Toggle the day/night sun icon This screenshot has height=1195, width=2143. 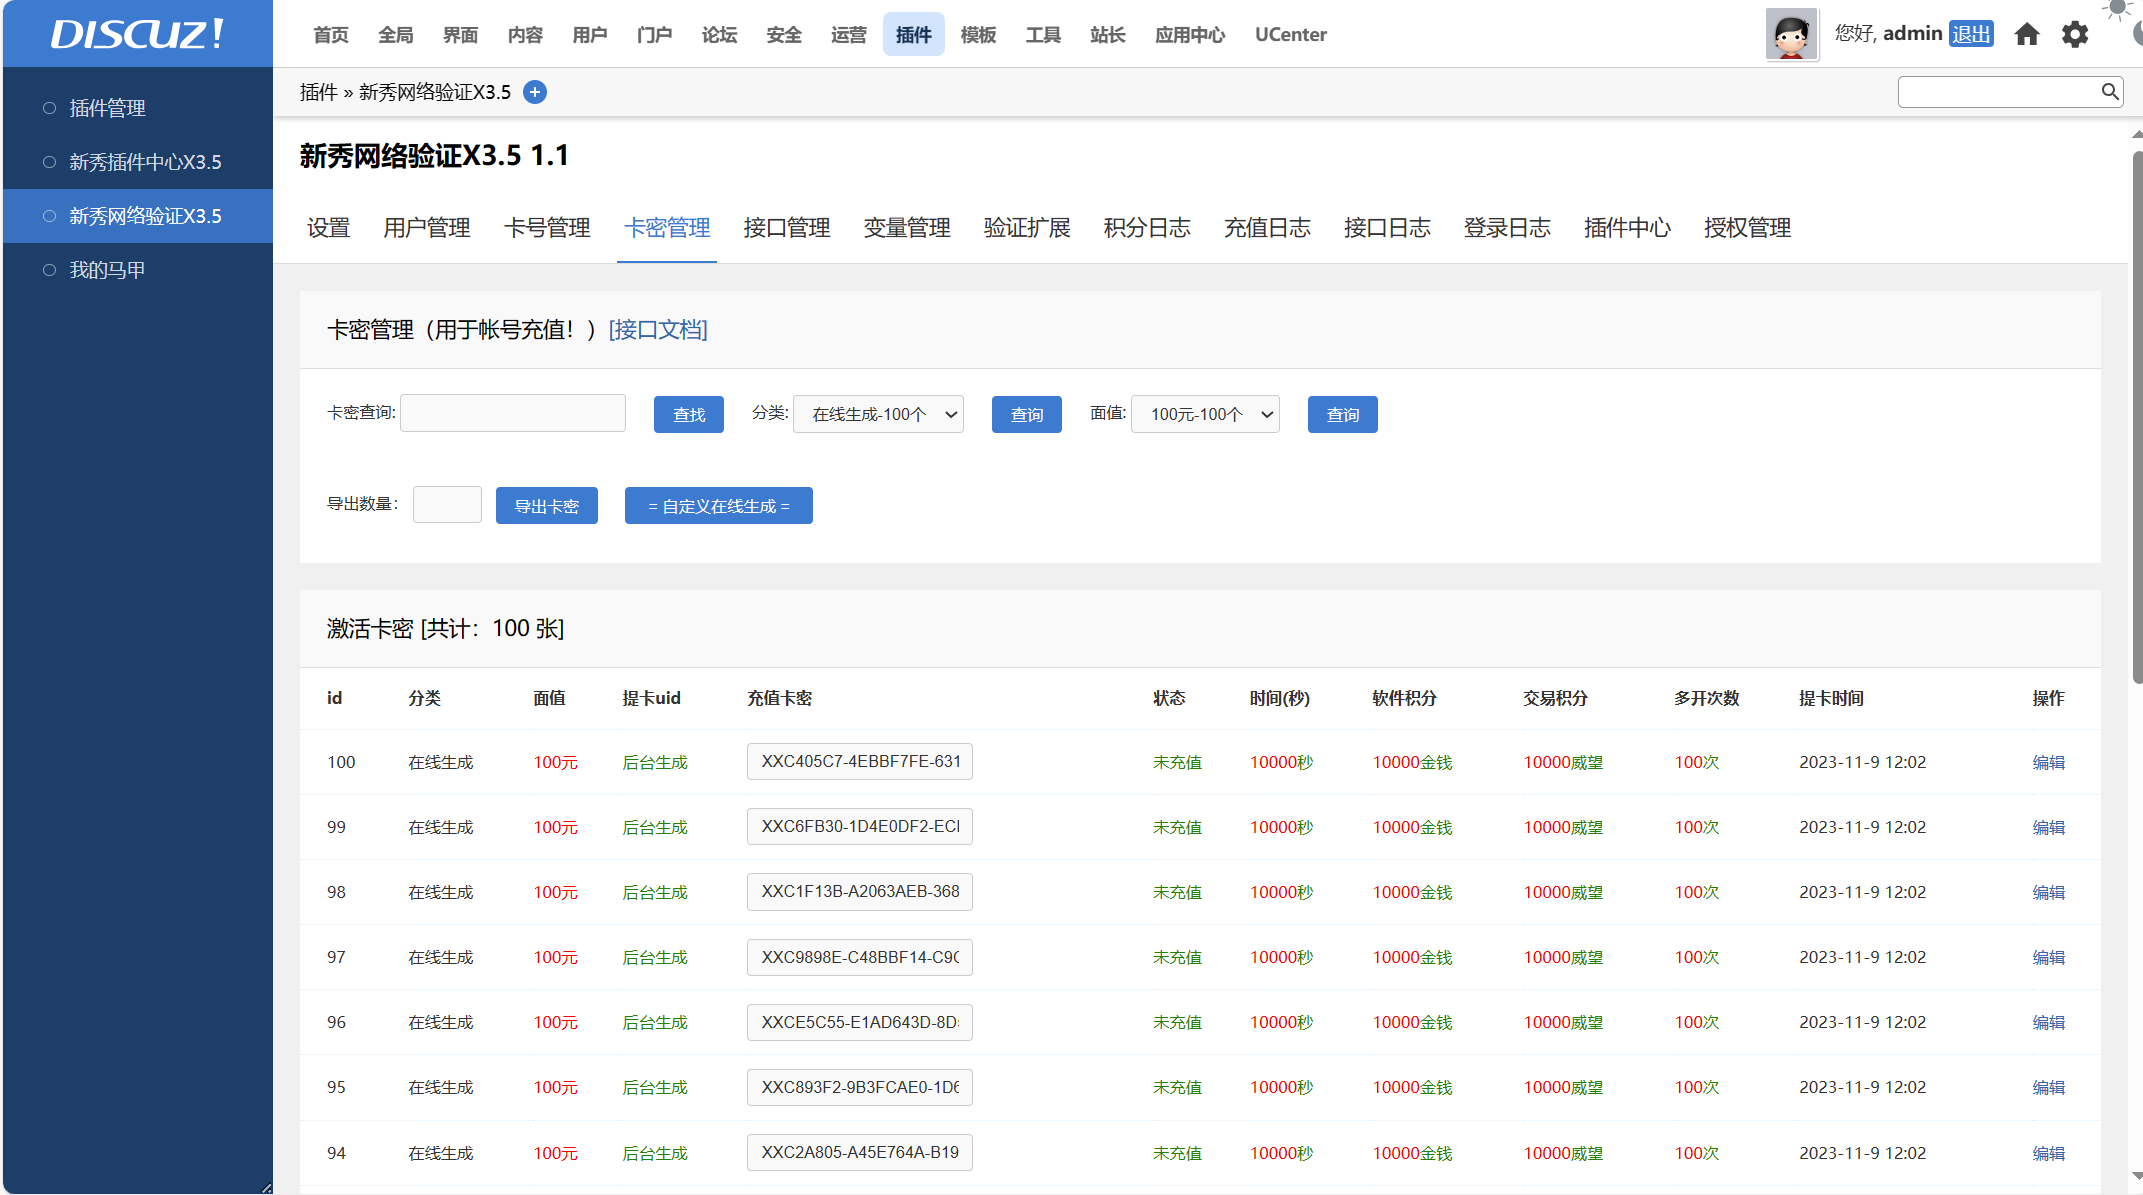tap(2117, 10)
